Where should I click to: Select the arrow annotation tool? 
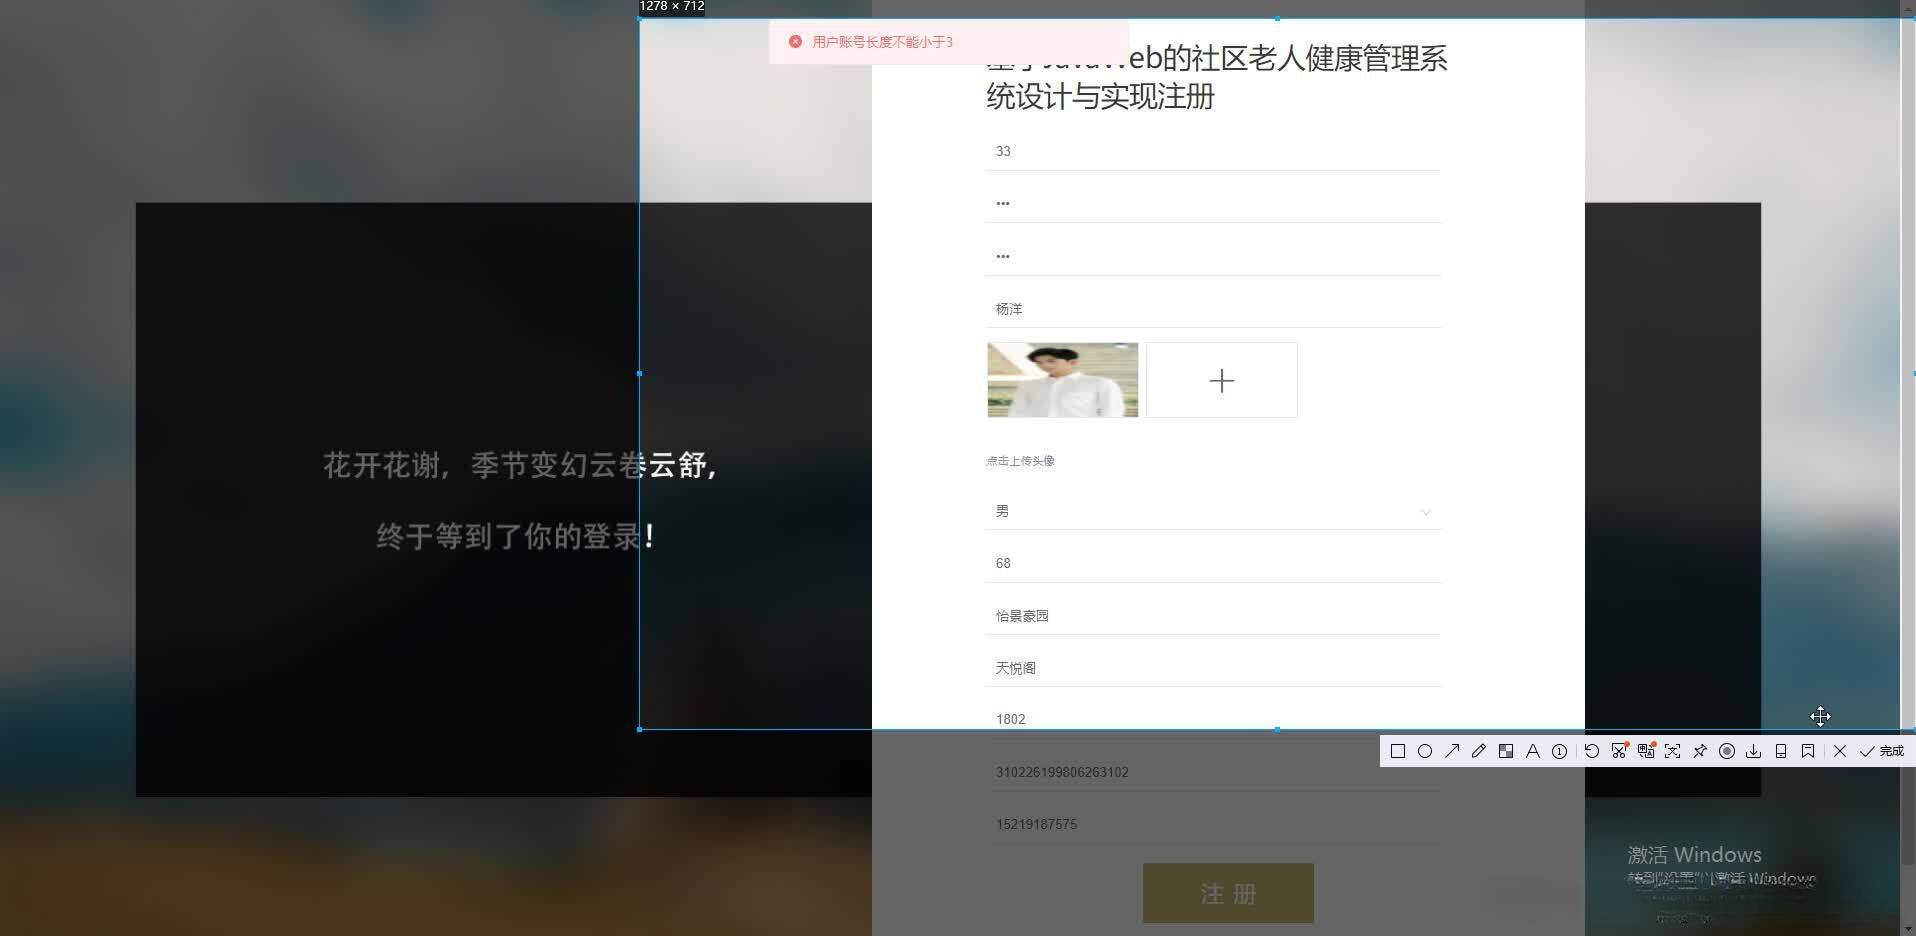point(1452,750)
